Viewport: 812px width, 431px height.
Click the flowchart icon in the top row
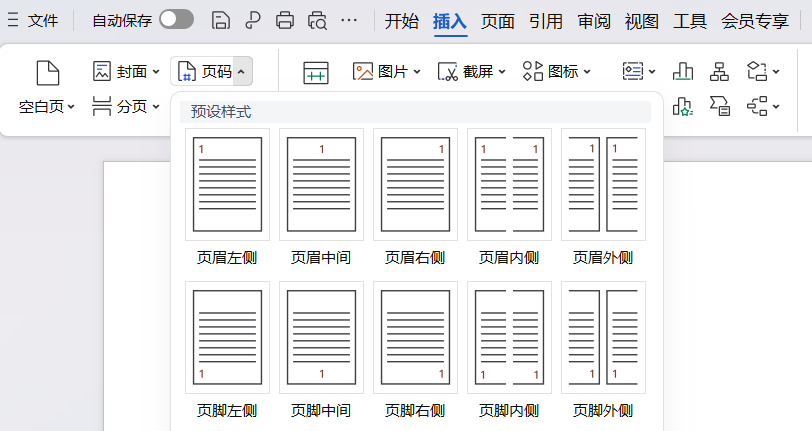[x=757, y=71]
